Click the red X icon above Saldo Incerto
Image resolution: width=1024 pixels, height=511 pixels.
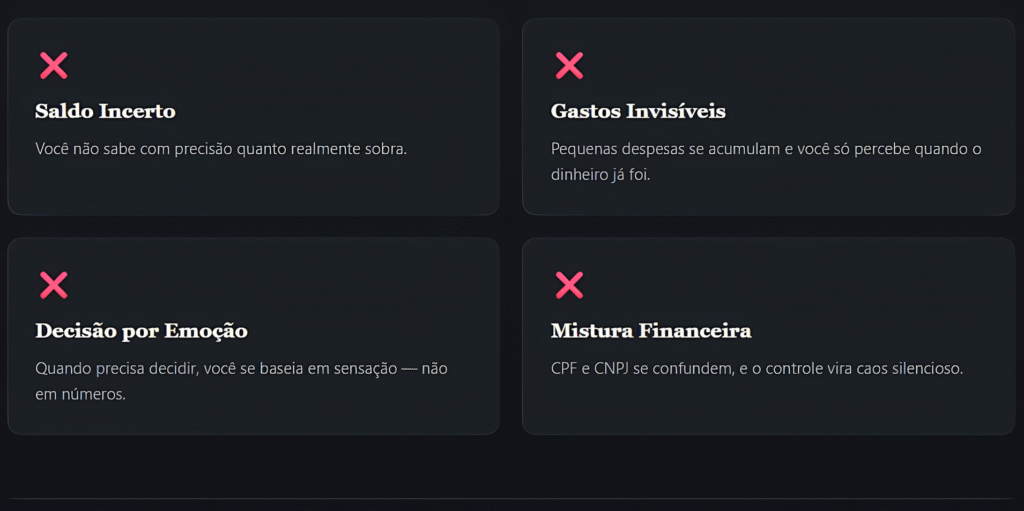(53, 66)
